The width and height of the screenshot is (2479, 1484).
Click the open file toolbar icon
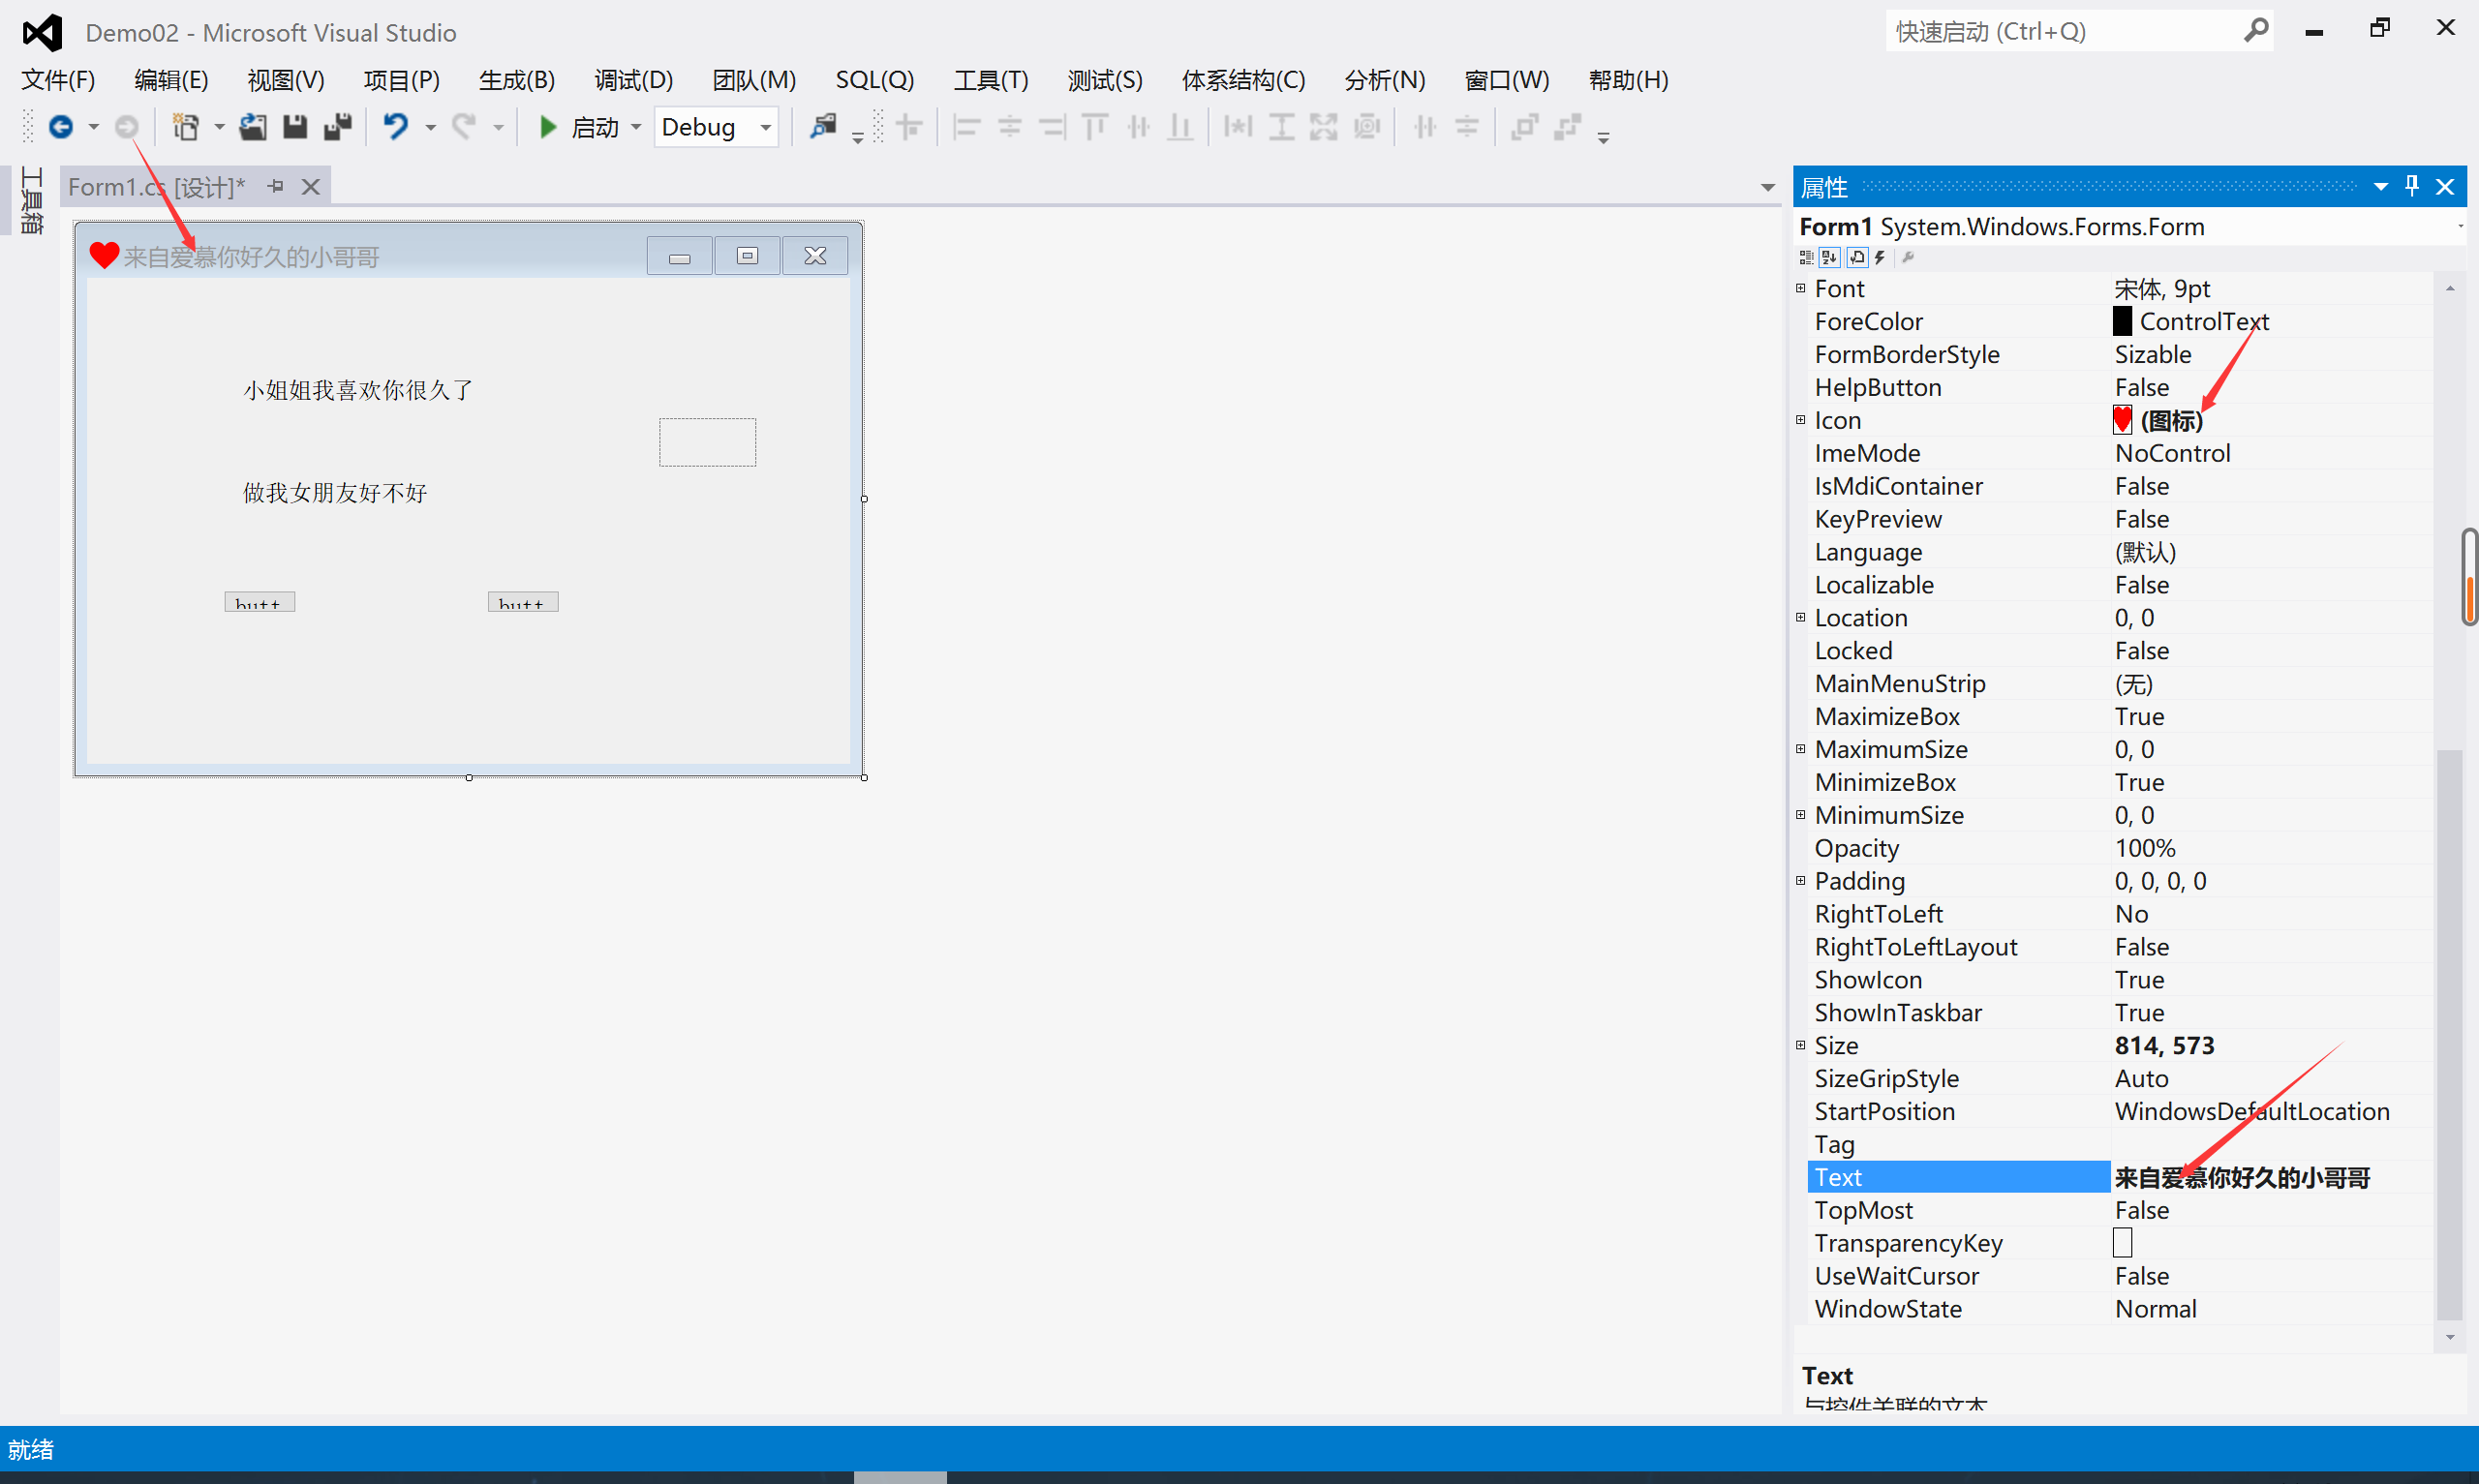pyautogui.click(x=253, y=127)
